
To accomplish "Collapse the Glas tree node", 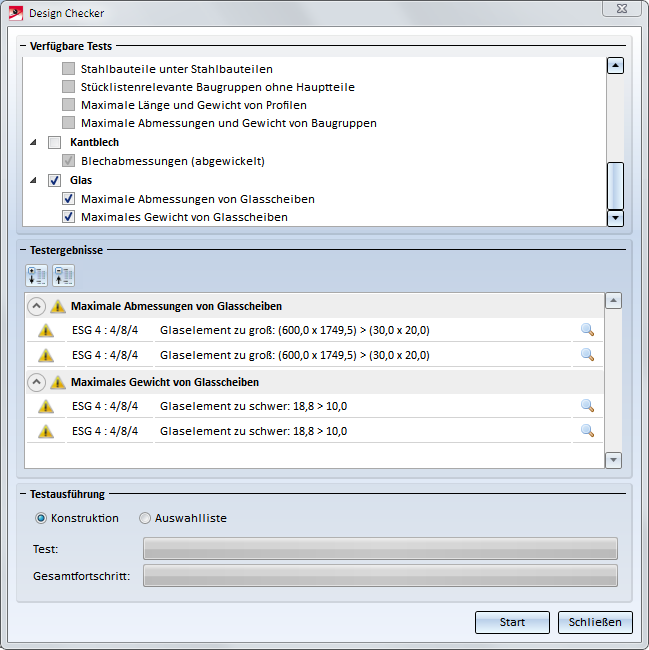I will (x=34, y=180).
